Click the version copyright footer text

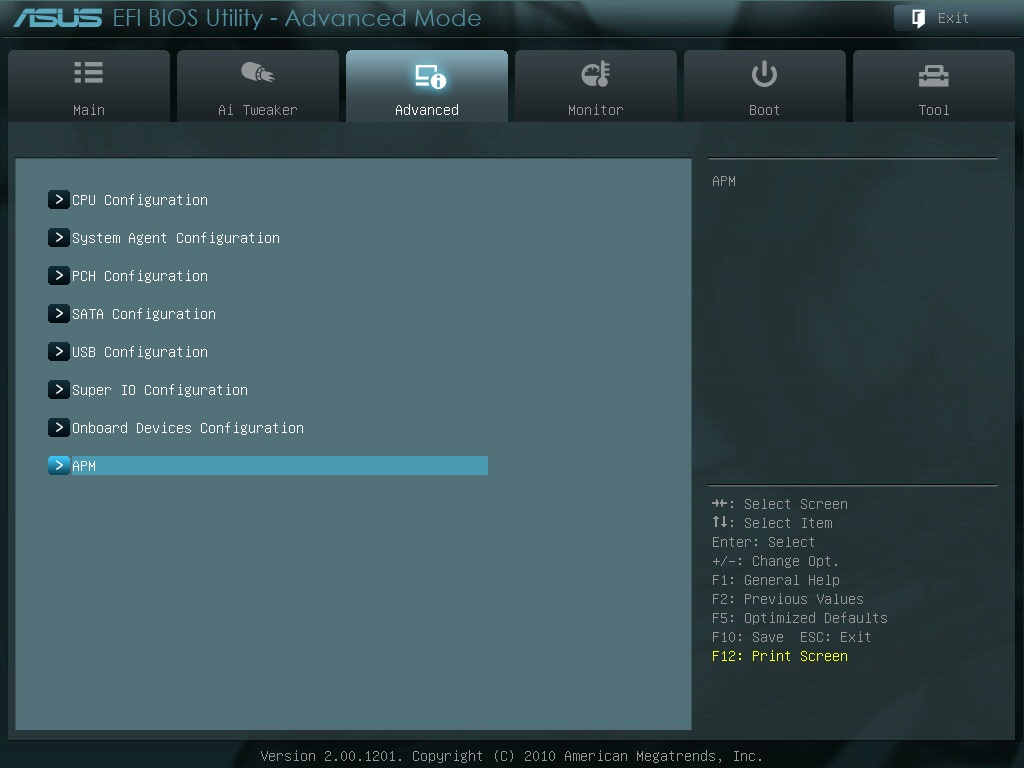click(x=511, y=756)
